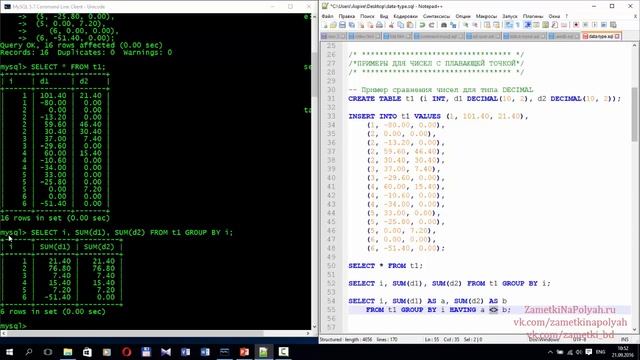Click the Print toolbar icon in Notepad++
The width and height of the screenshot is (640, 360).
pos(379,25)
